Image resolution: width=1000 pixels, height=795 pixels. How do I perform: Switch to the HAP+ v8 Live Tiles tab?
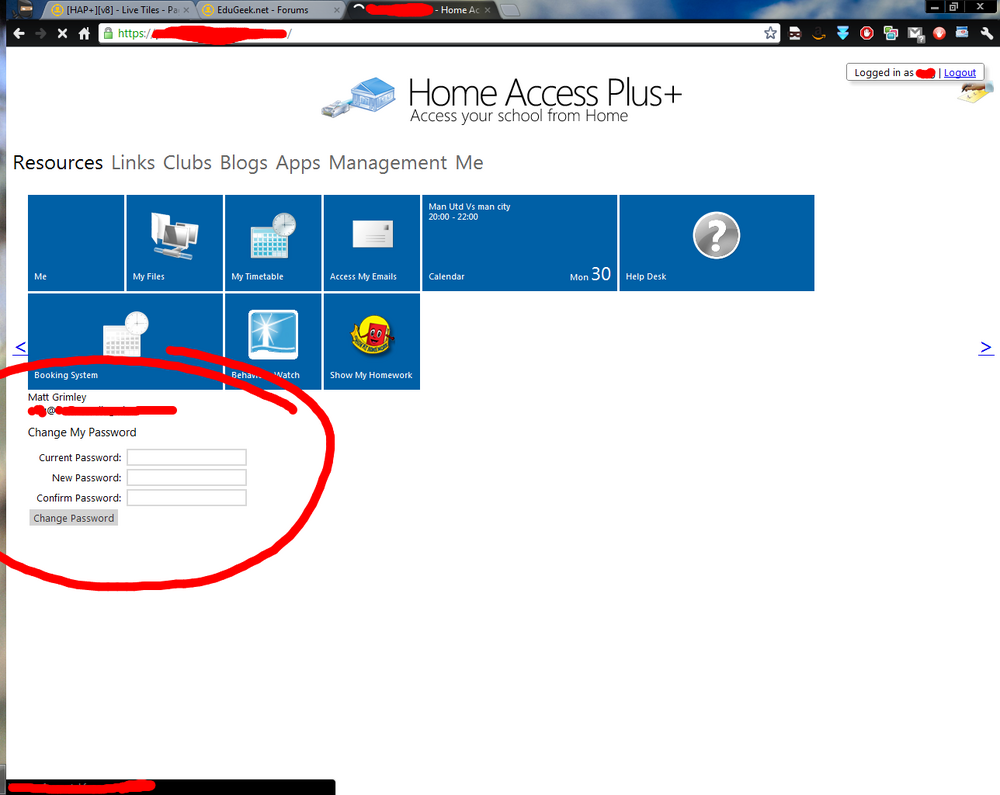[x=121, y=10]
